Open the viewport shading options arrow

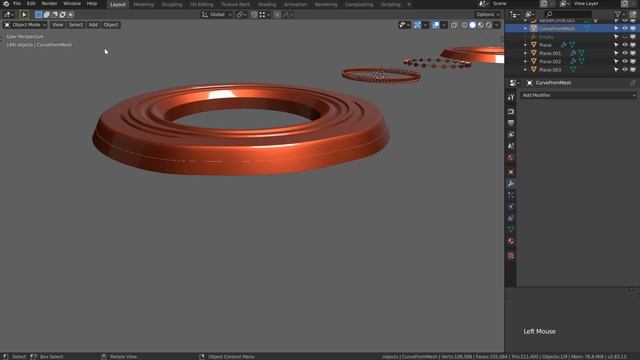click(x=497, y=25)
